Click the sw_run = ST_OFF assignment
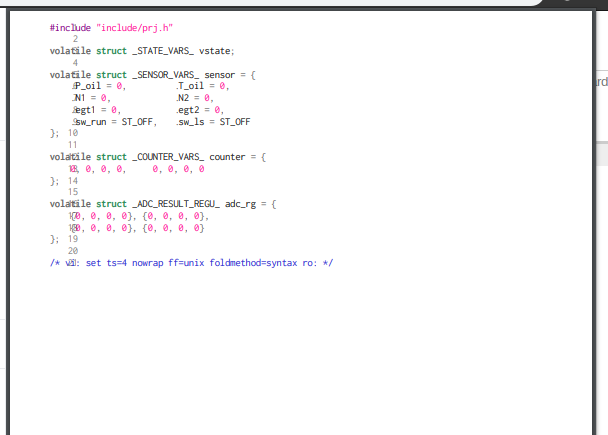The height and width of the screenshot is (435, 608). [114, 122]
